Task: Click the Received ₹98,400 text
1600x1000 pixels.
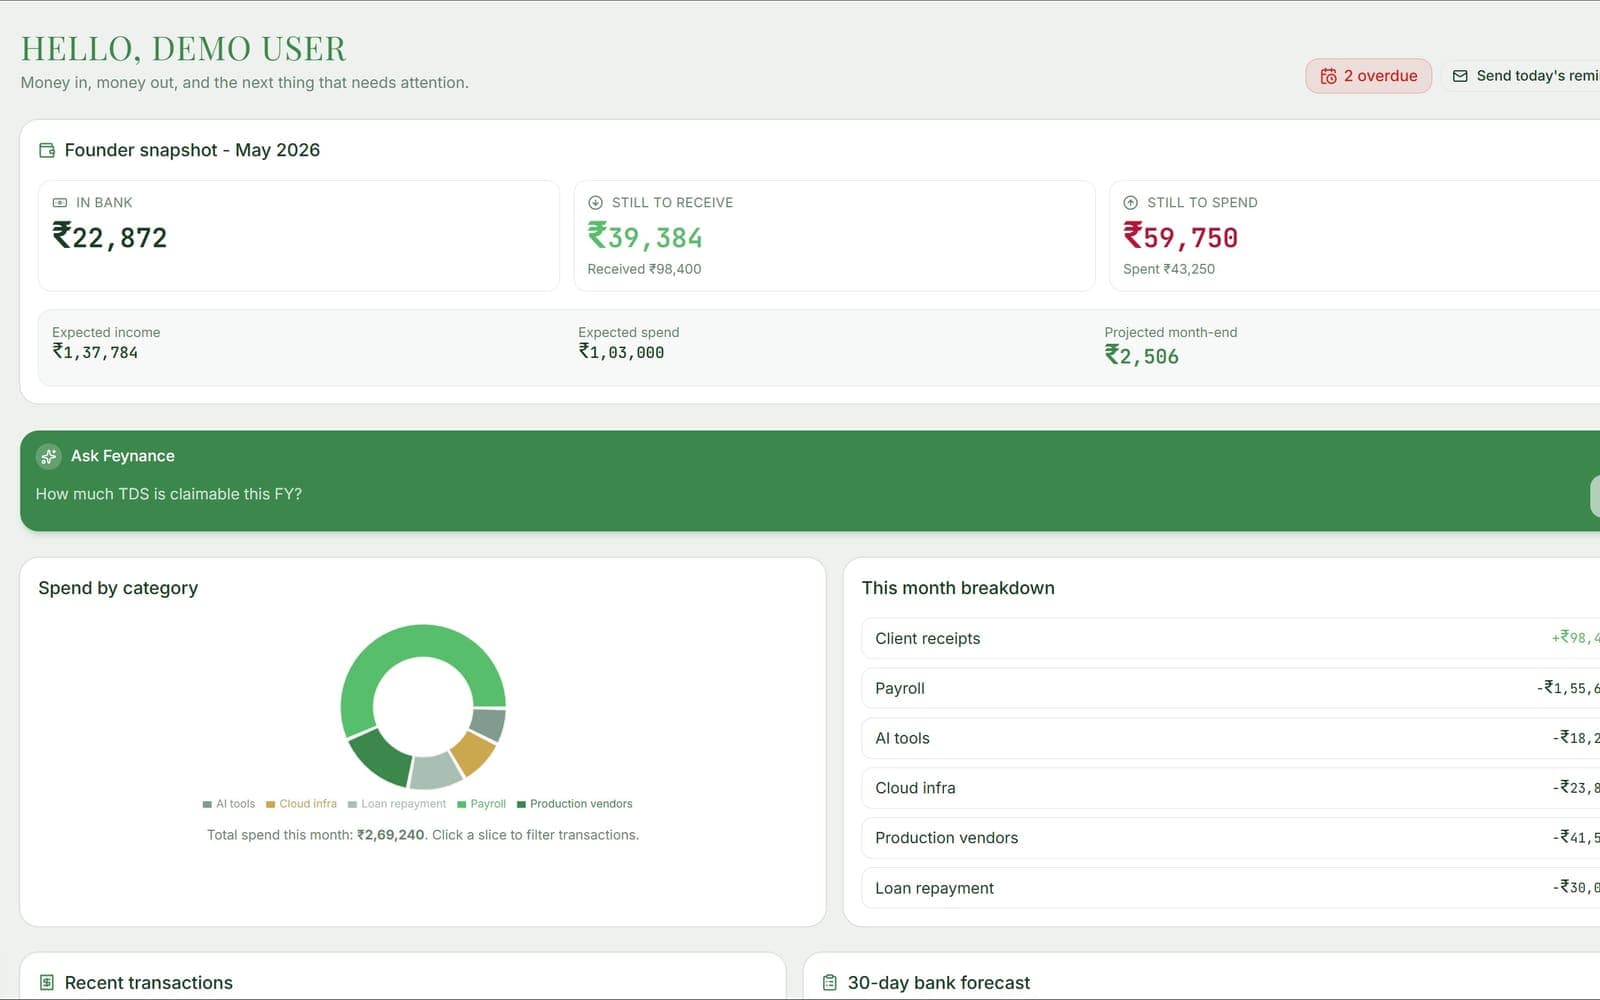Action: (644, 269)
